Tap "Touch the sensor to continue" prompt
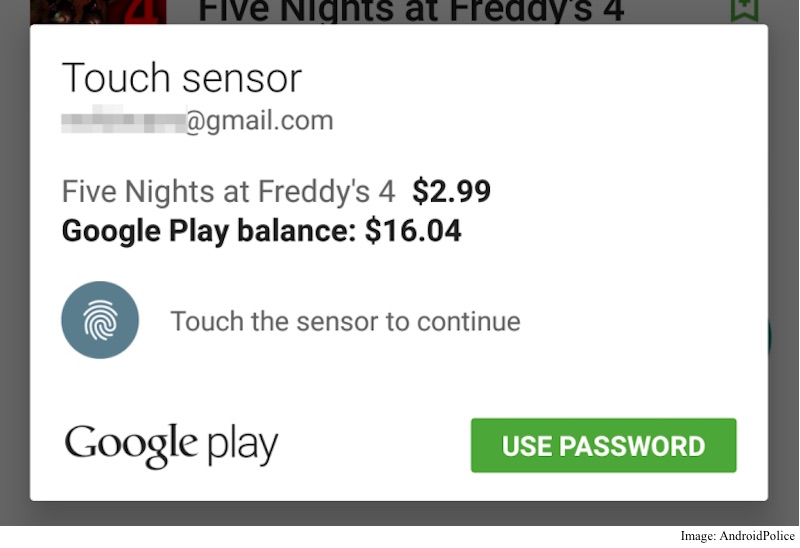Viewport: 800px width, 548px height. [345, 322]
